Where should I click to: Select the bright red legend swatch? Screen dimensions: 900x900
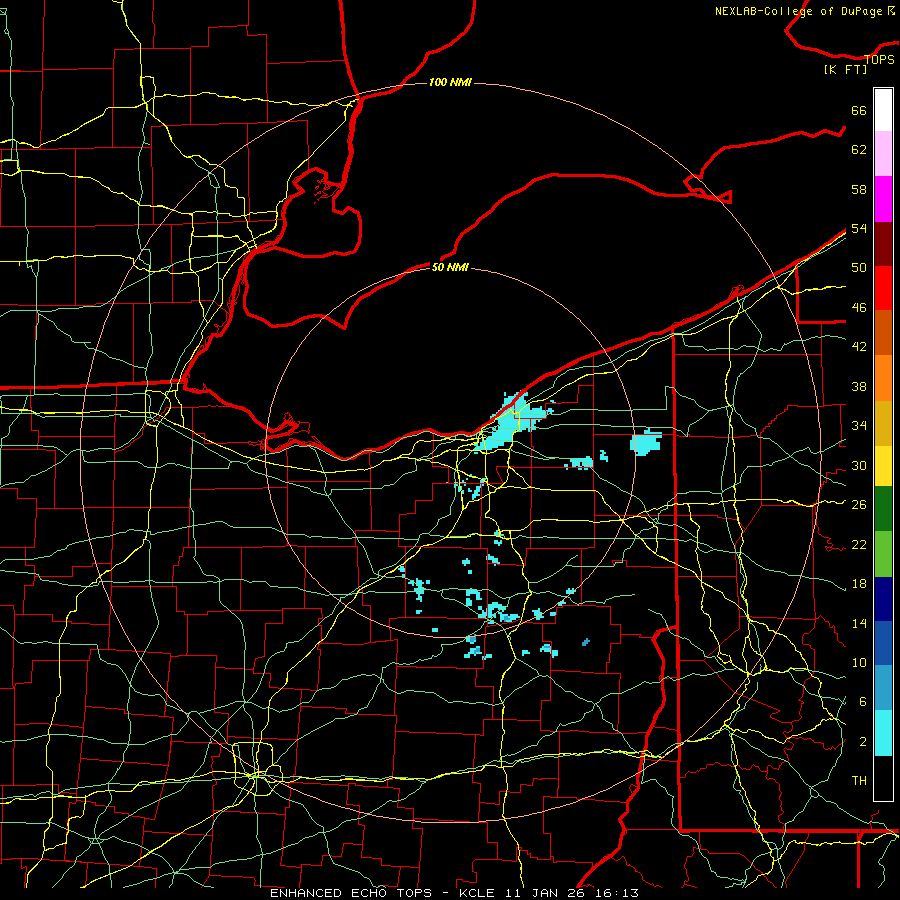(x=883, y=288)
